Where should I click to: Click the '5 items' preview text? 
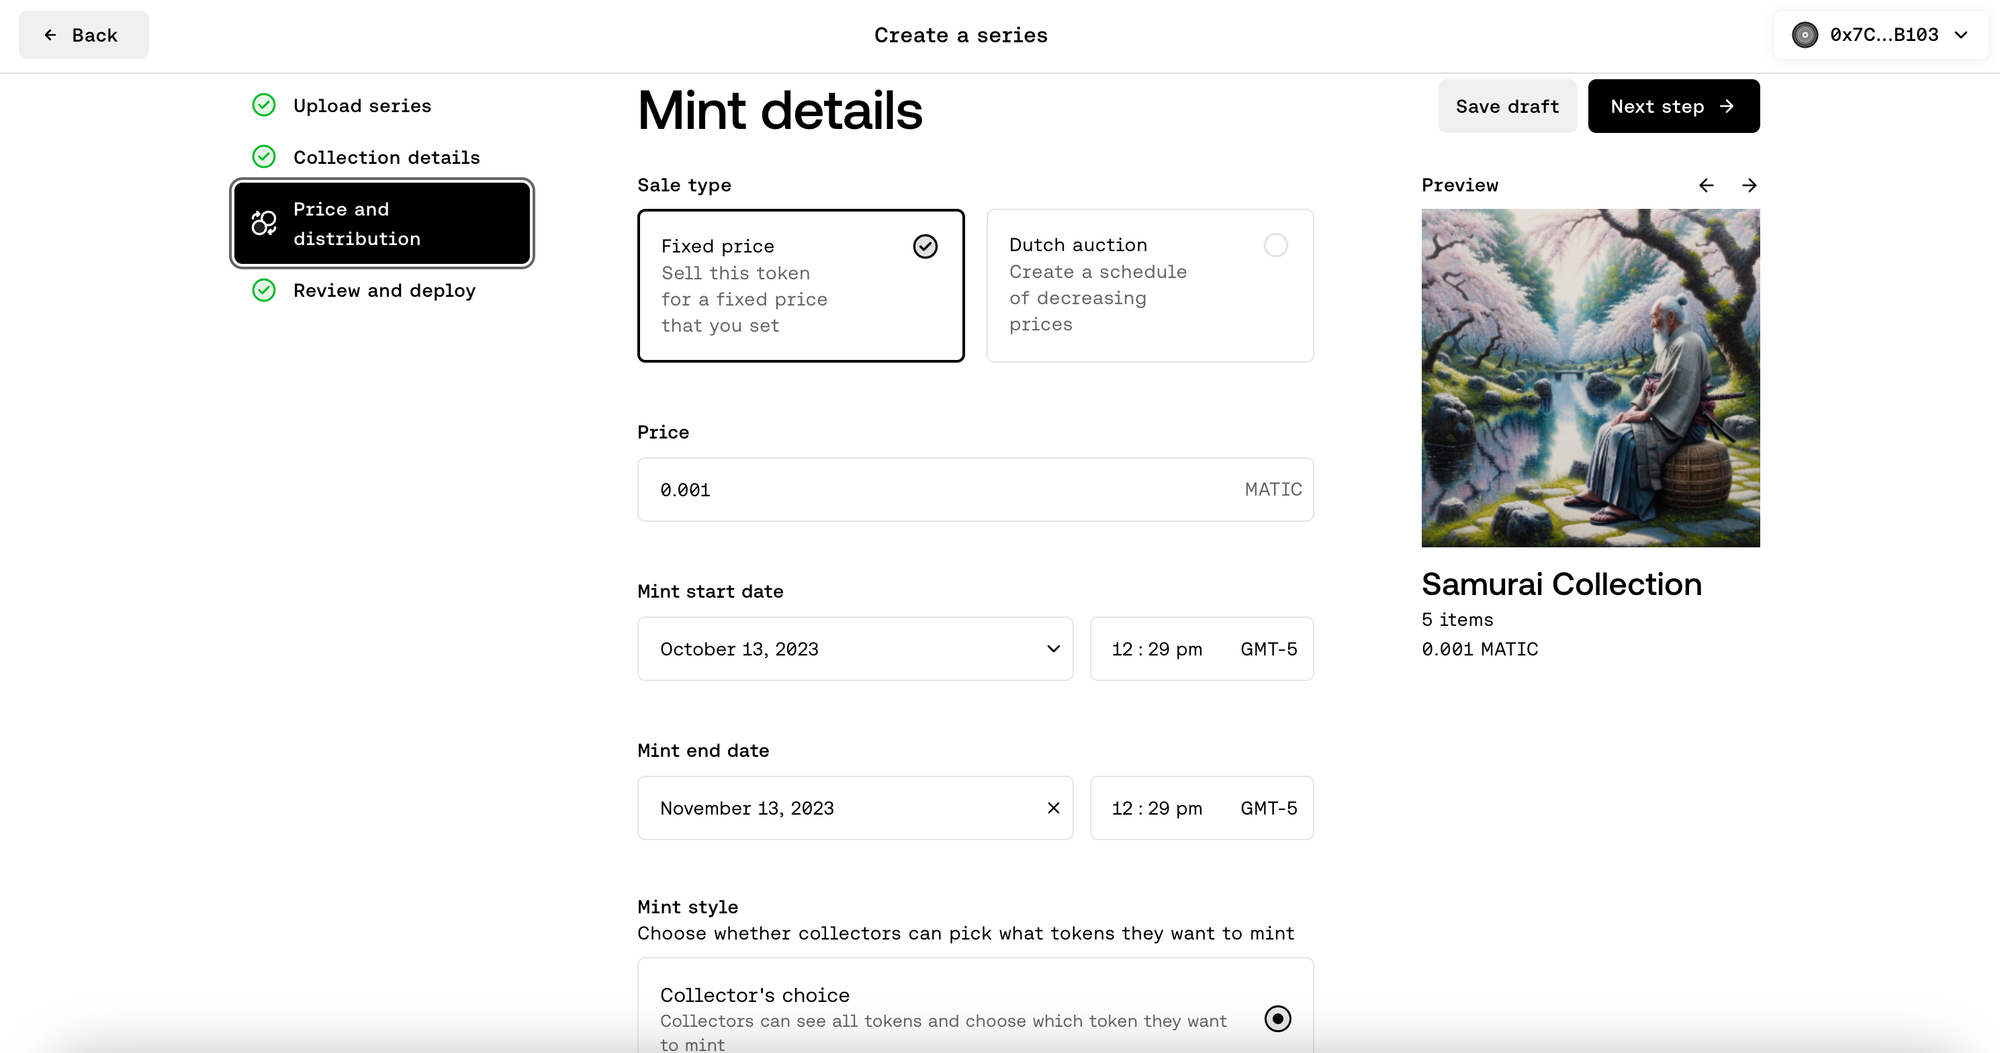click(x=1458, y=620)
